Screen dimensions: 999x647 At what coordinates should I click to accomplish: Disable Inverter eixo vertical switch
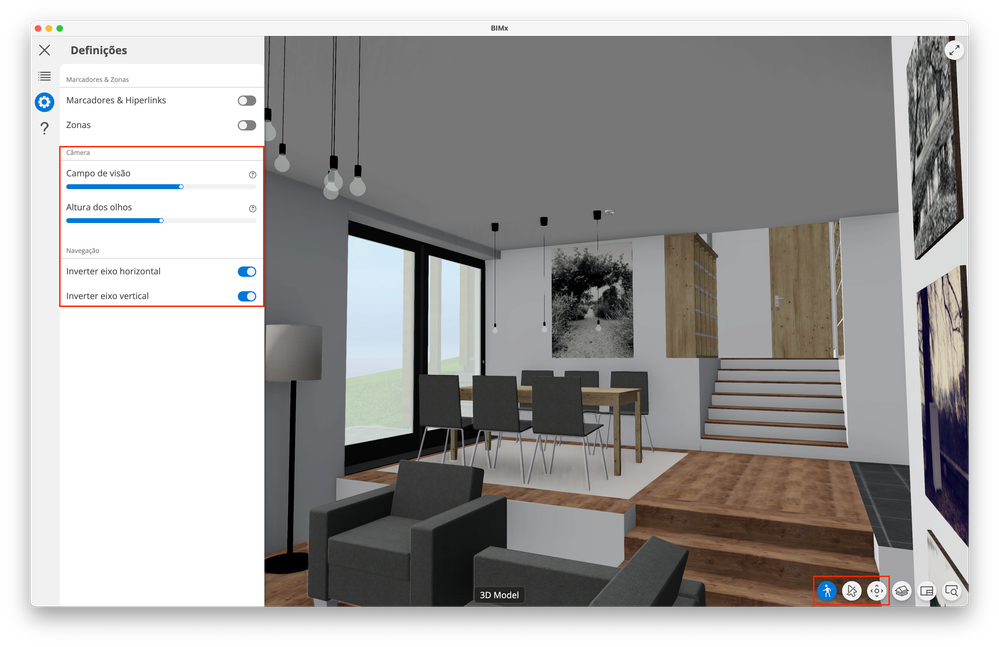click(247, 296)
